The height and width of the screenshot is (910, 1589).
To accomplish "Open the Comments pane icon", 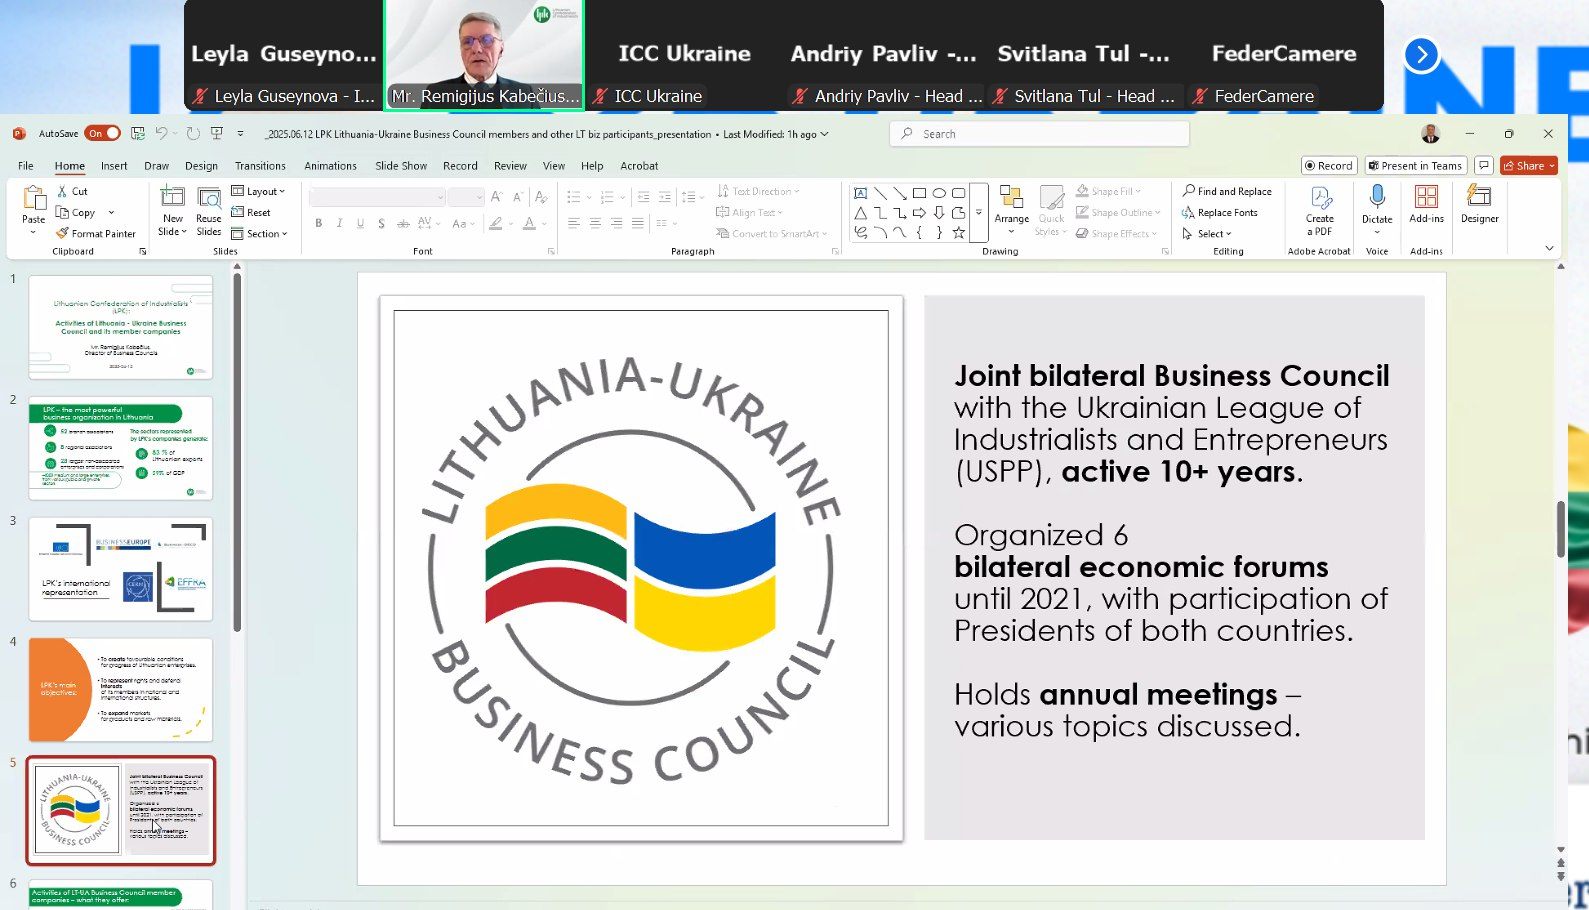I will coord(1484,166).
